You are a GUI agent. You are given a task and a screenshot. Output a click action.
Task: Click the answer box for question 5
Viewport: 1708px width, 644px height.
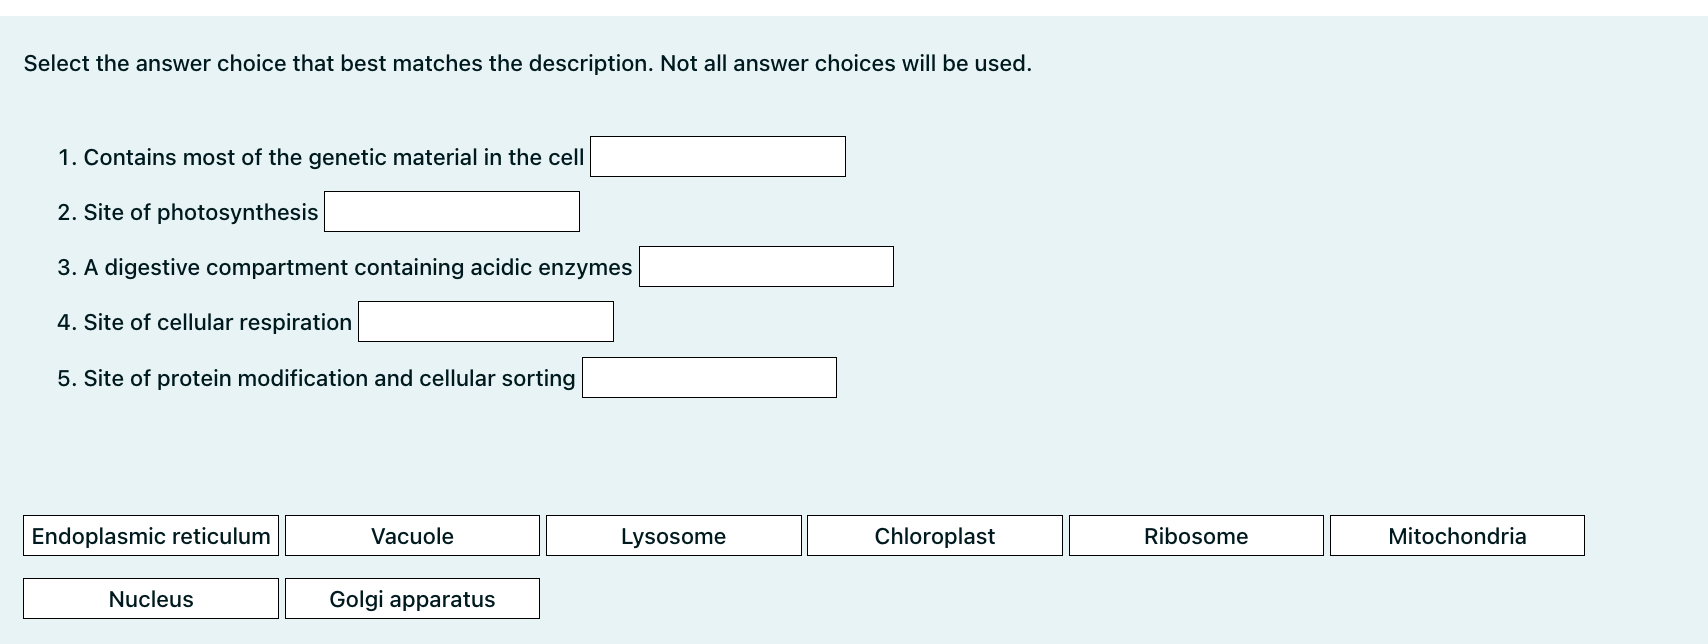coord(709,377)
